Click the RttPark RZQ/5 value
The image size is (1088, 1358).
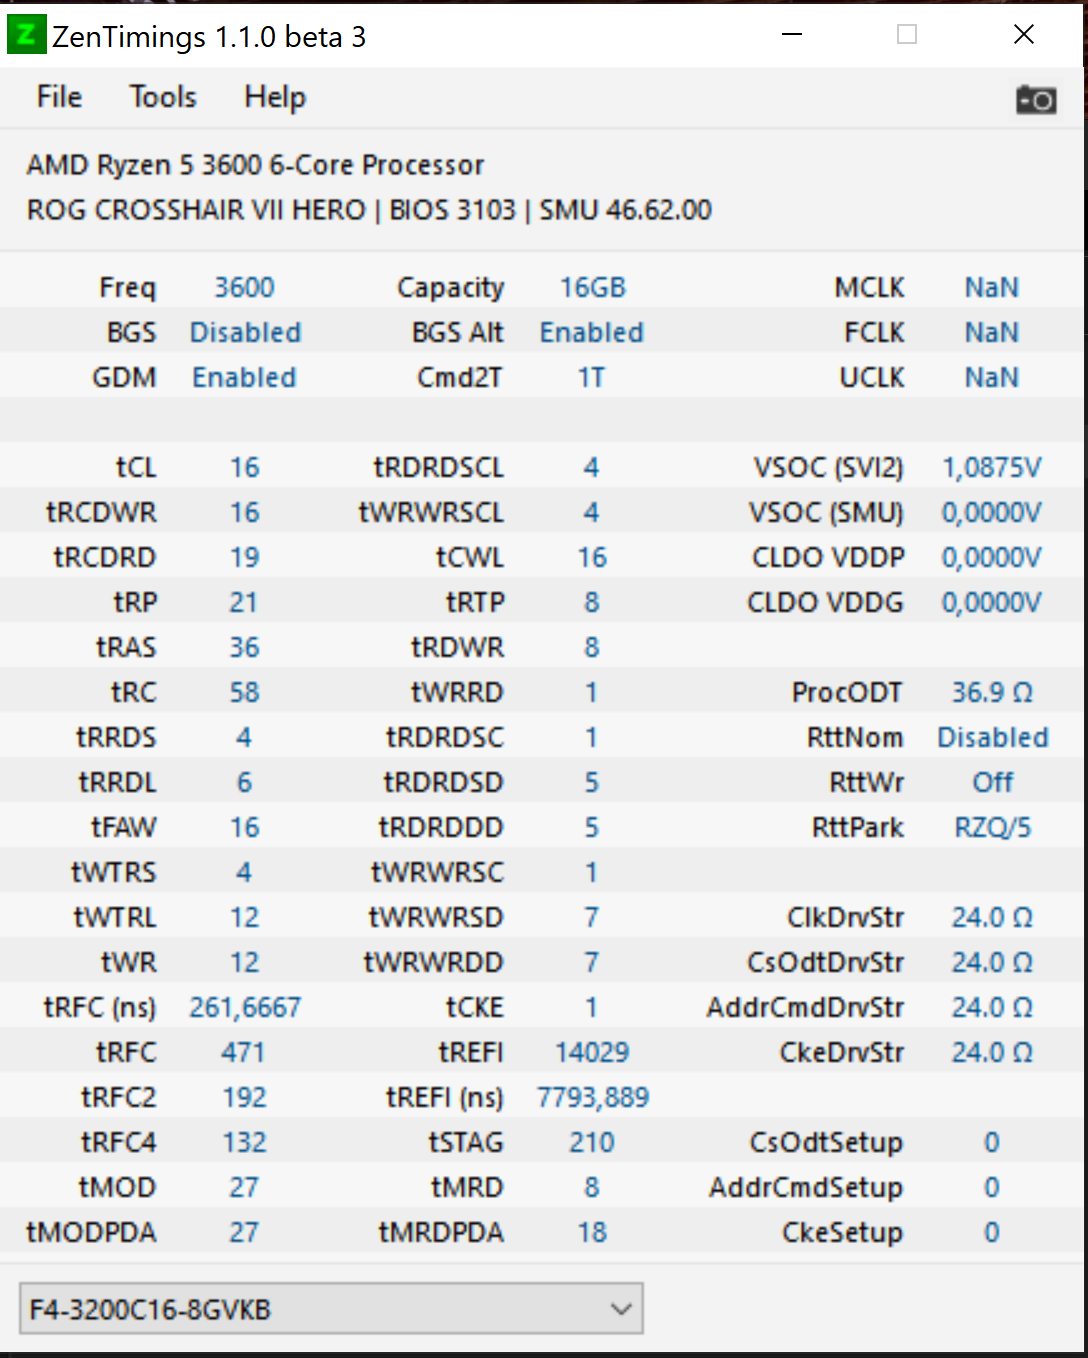pyautogui.click(x=992, y=828)
